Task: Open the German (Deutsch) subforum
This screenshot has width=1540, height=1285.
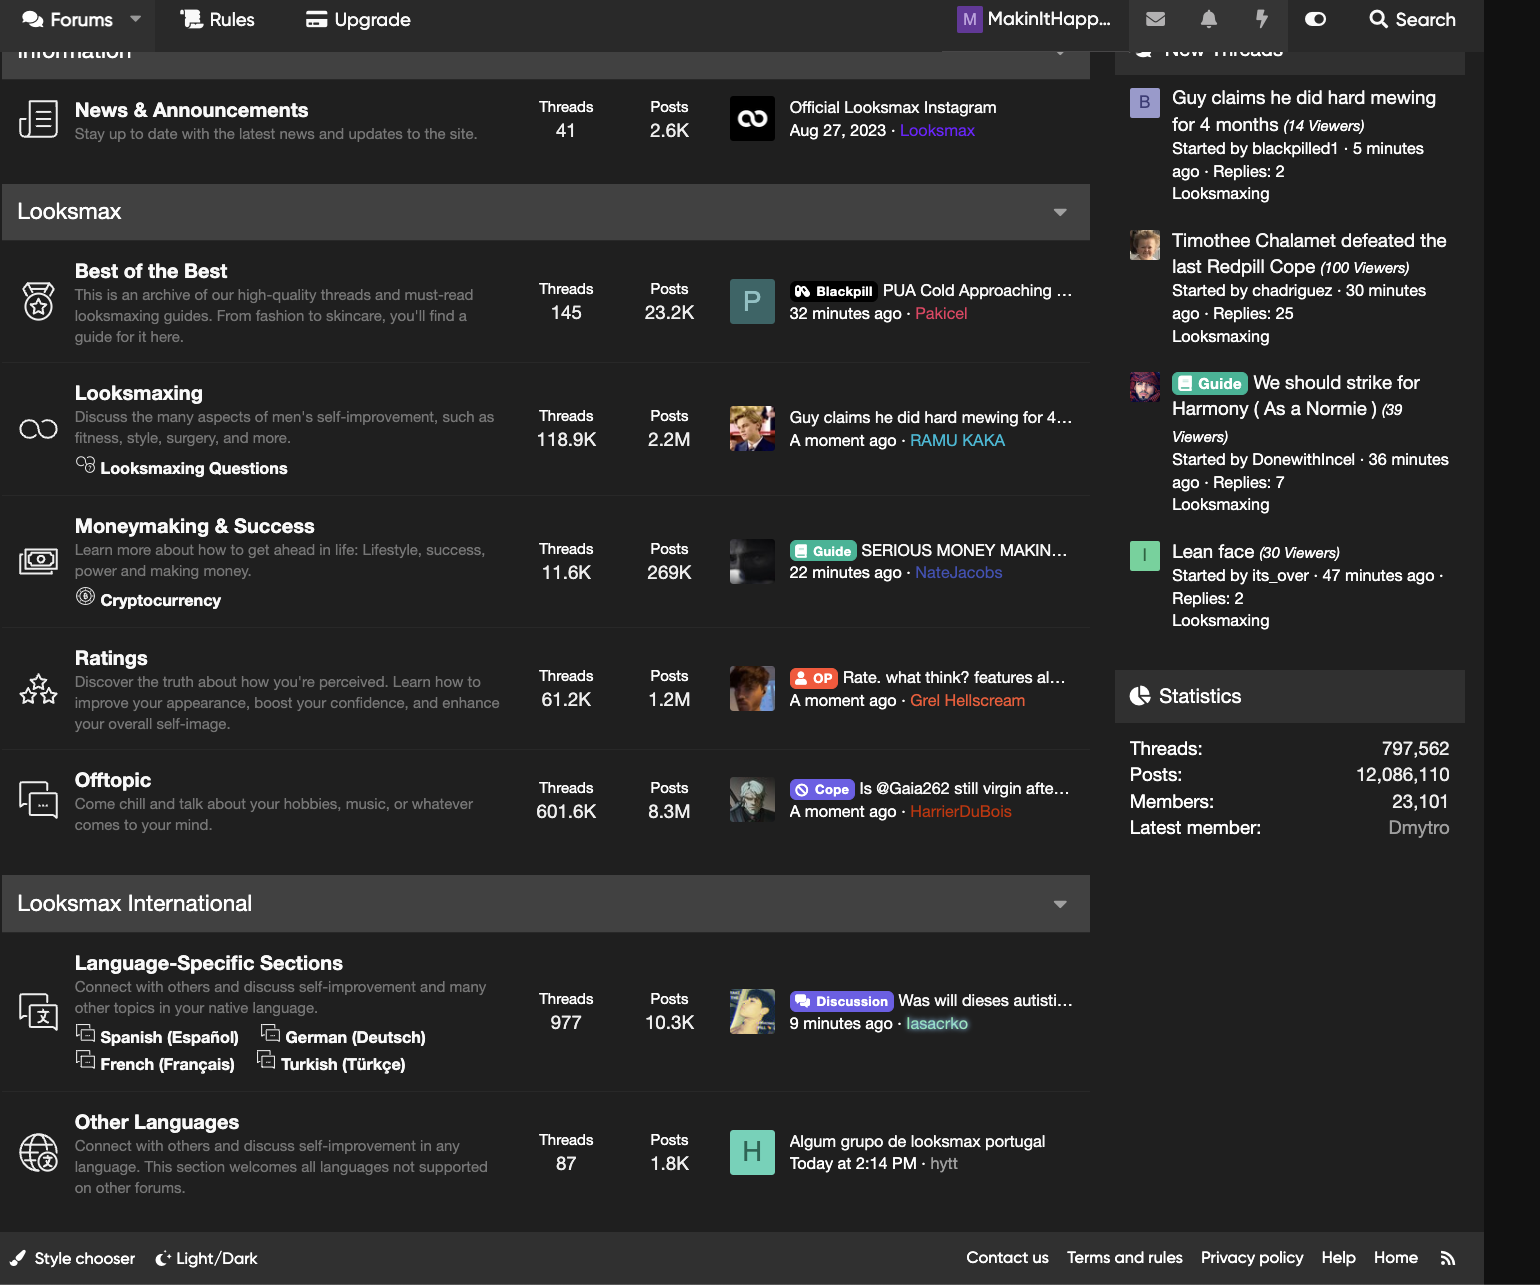Action: [355, 1037]
